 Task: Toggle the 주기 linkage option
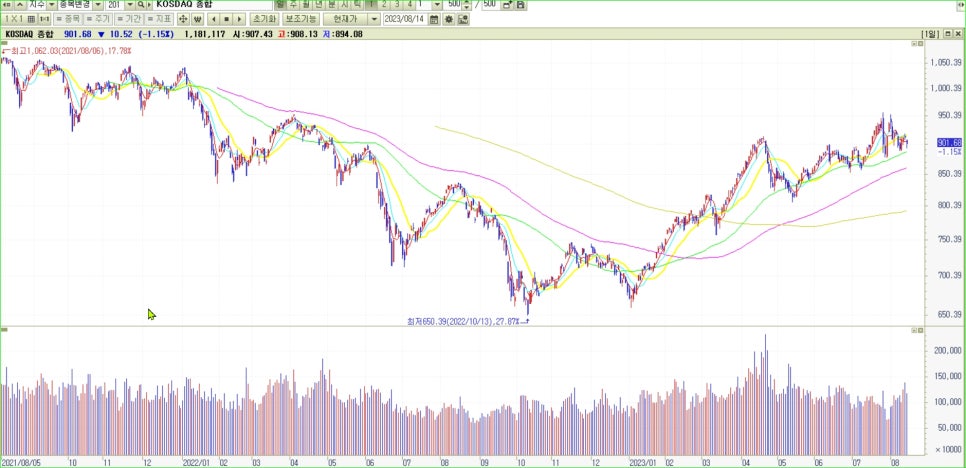(99, 19)
